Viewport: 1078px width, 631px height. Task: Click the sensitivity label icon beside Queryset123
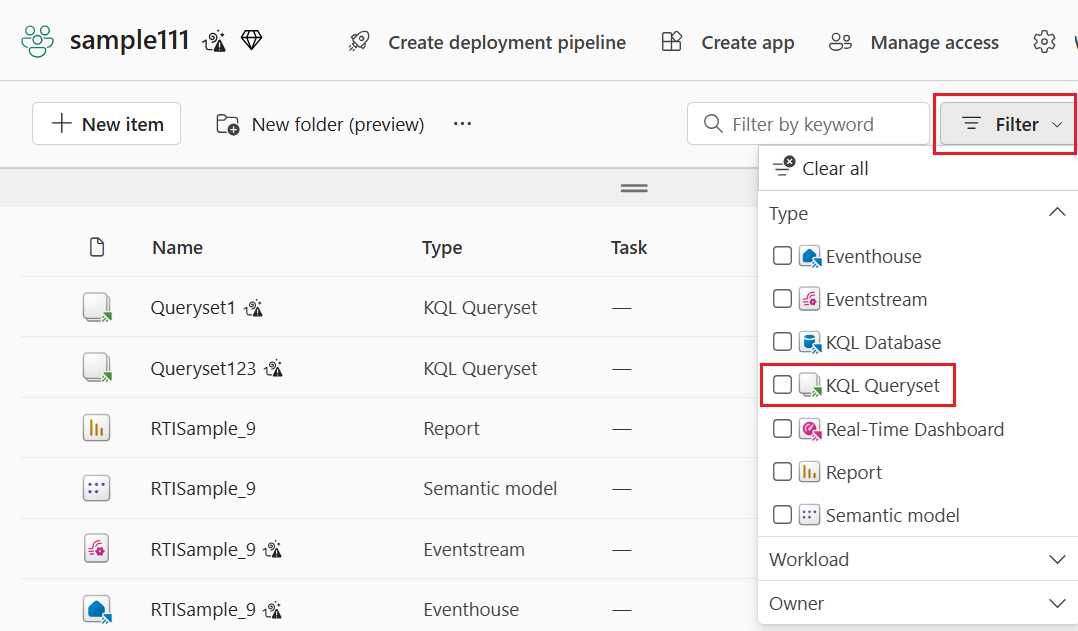pyautogui.click(x=274, y=368)
